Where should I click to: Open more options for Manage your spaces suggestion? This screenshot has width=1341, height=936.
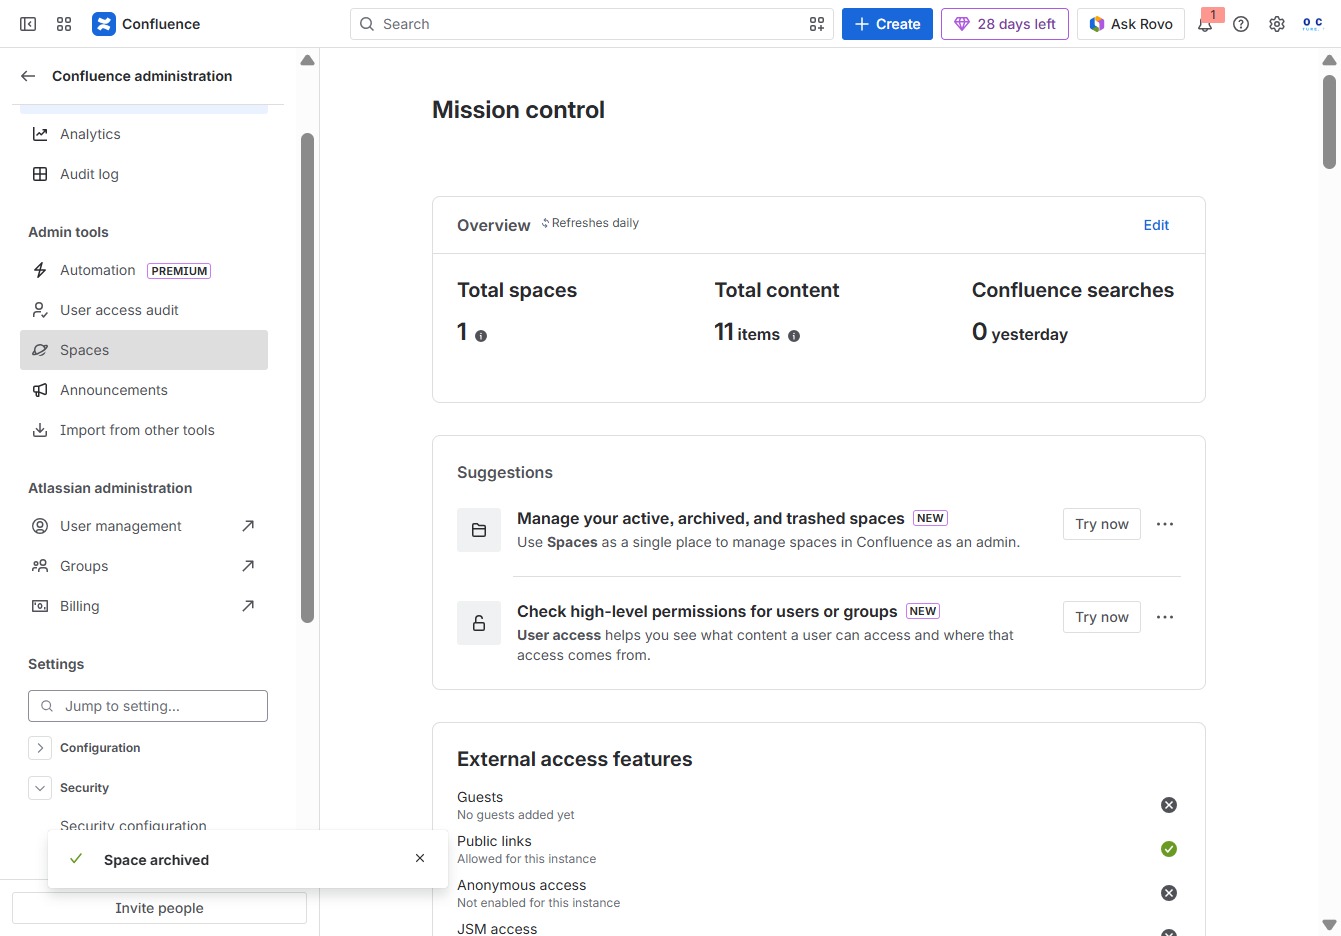point(1165,524)
